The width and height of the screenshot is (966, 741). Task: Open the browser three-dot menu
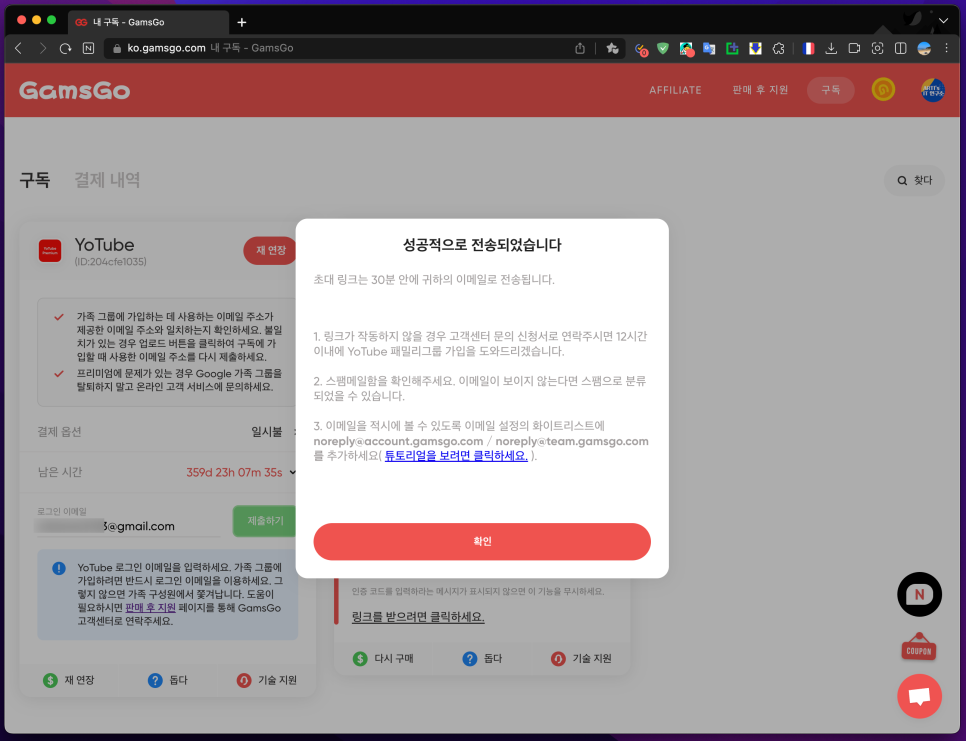pyautogui.click(x=947, y=48)
